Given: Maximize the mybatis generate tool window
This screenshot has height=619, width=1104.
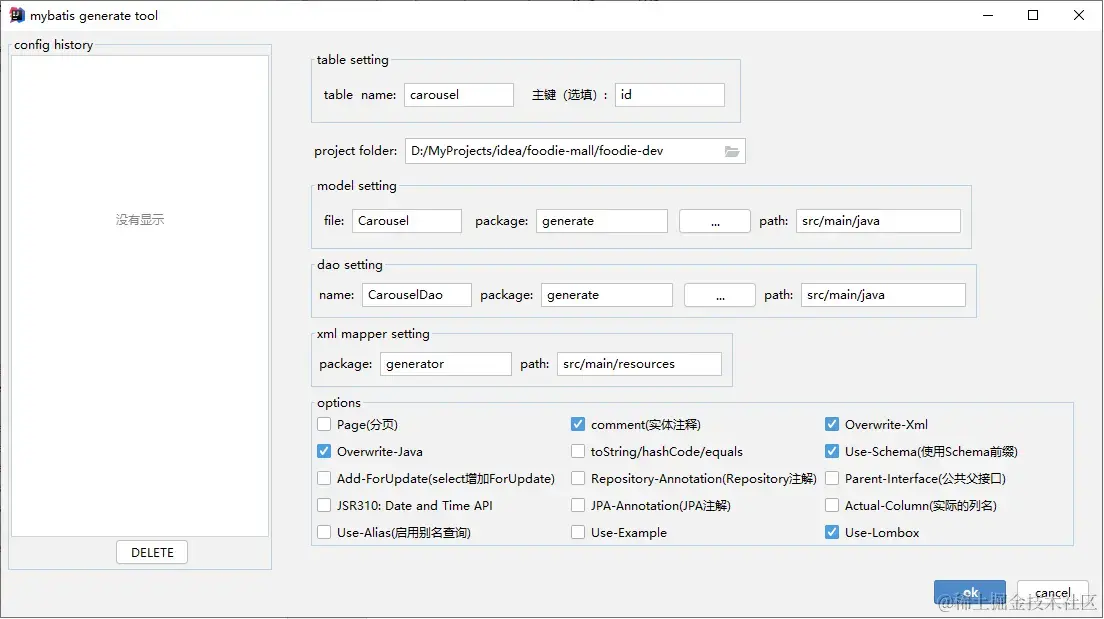Looking at the screenshot, I should (1033, 15).
